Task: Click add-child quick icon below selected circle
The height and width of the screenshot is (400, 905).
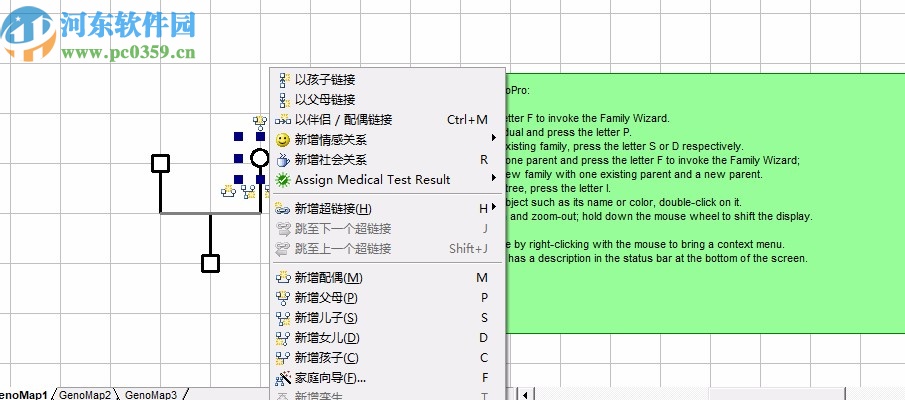Action: point(249,192)
